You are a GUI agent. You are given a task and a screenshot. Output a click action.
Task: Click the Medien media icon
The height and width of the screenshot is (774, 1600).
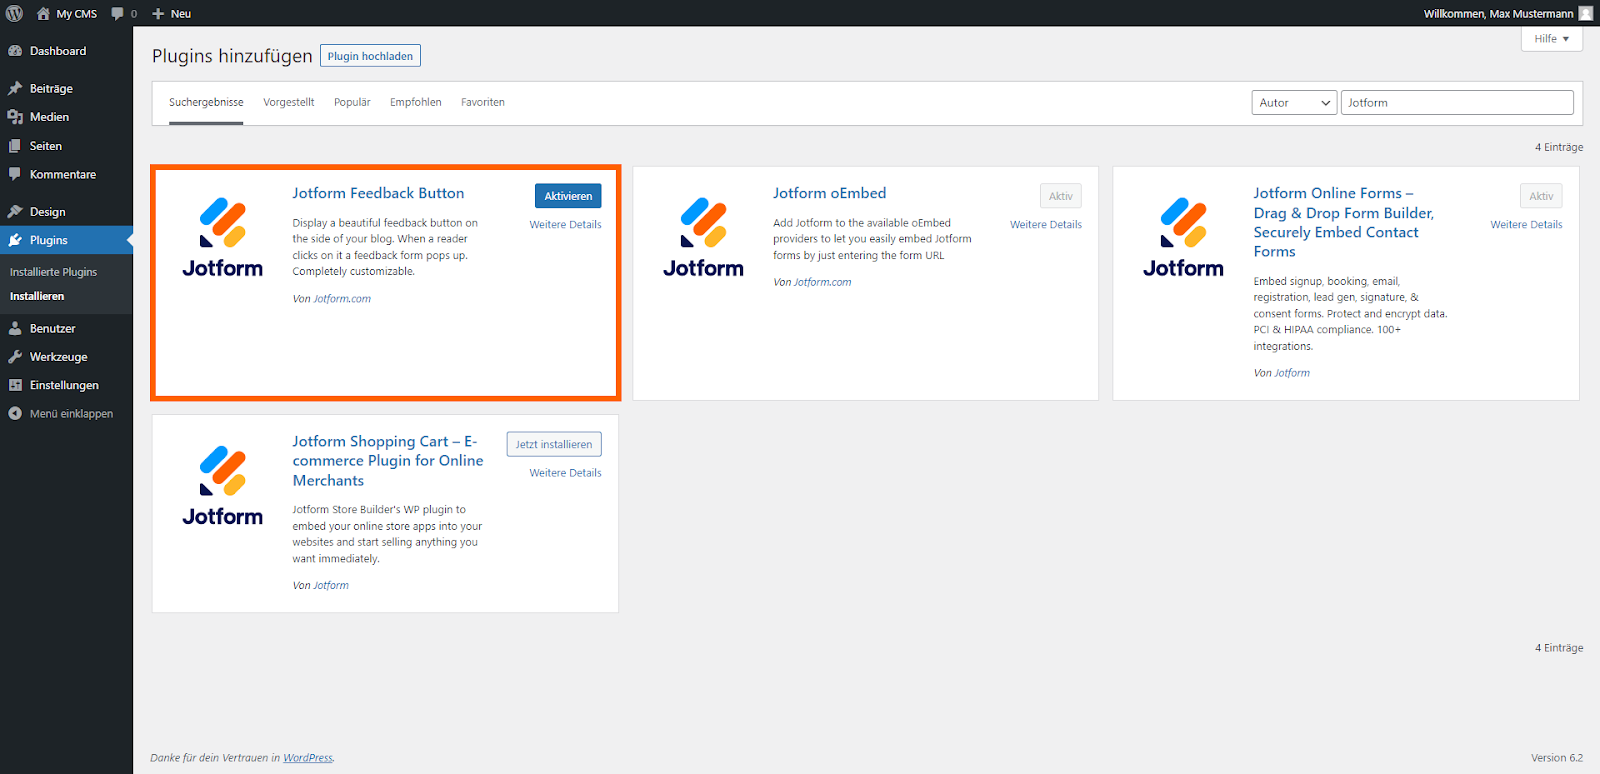point(15,117)
